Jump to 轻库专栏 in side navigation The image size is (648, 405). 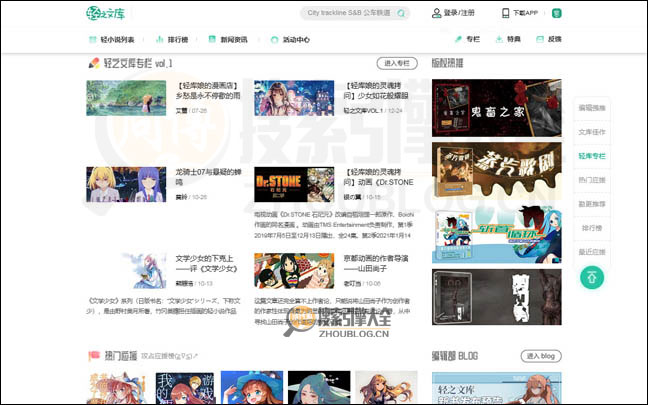click(592, 156)
